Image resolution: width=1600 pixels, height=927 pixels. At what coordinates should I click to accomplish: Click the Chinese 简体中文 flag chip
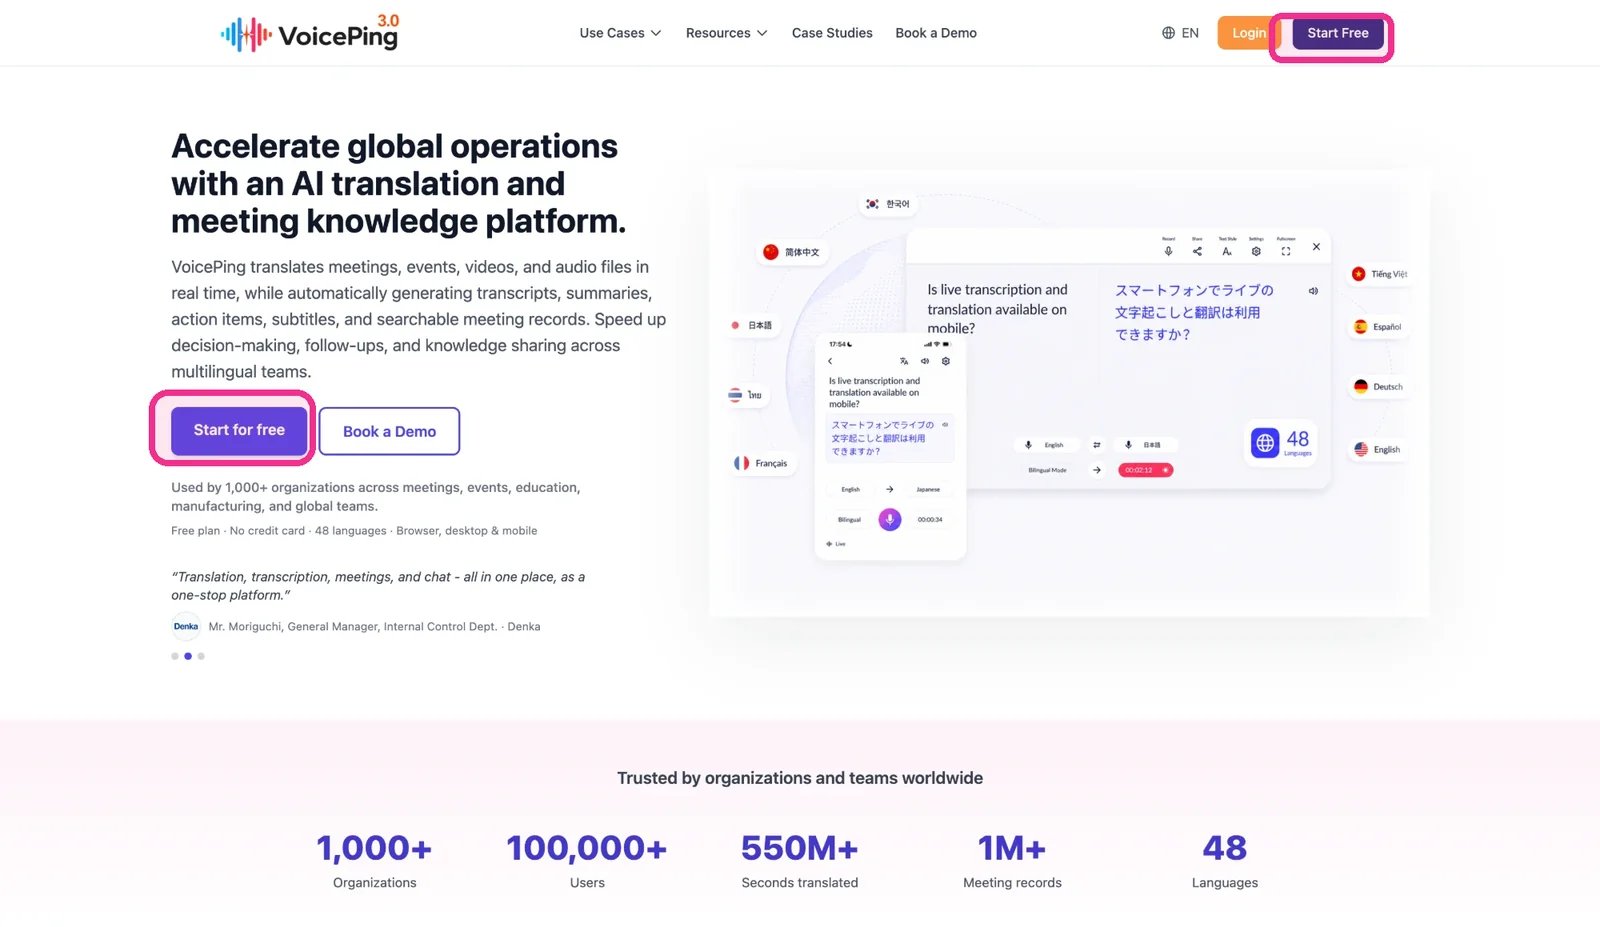click(x=791, y=252)
